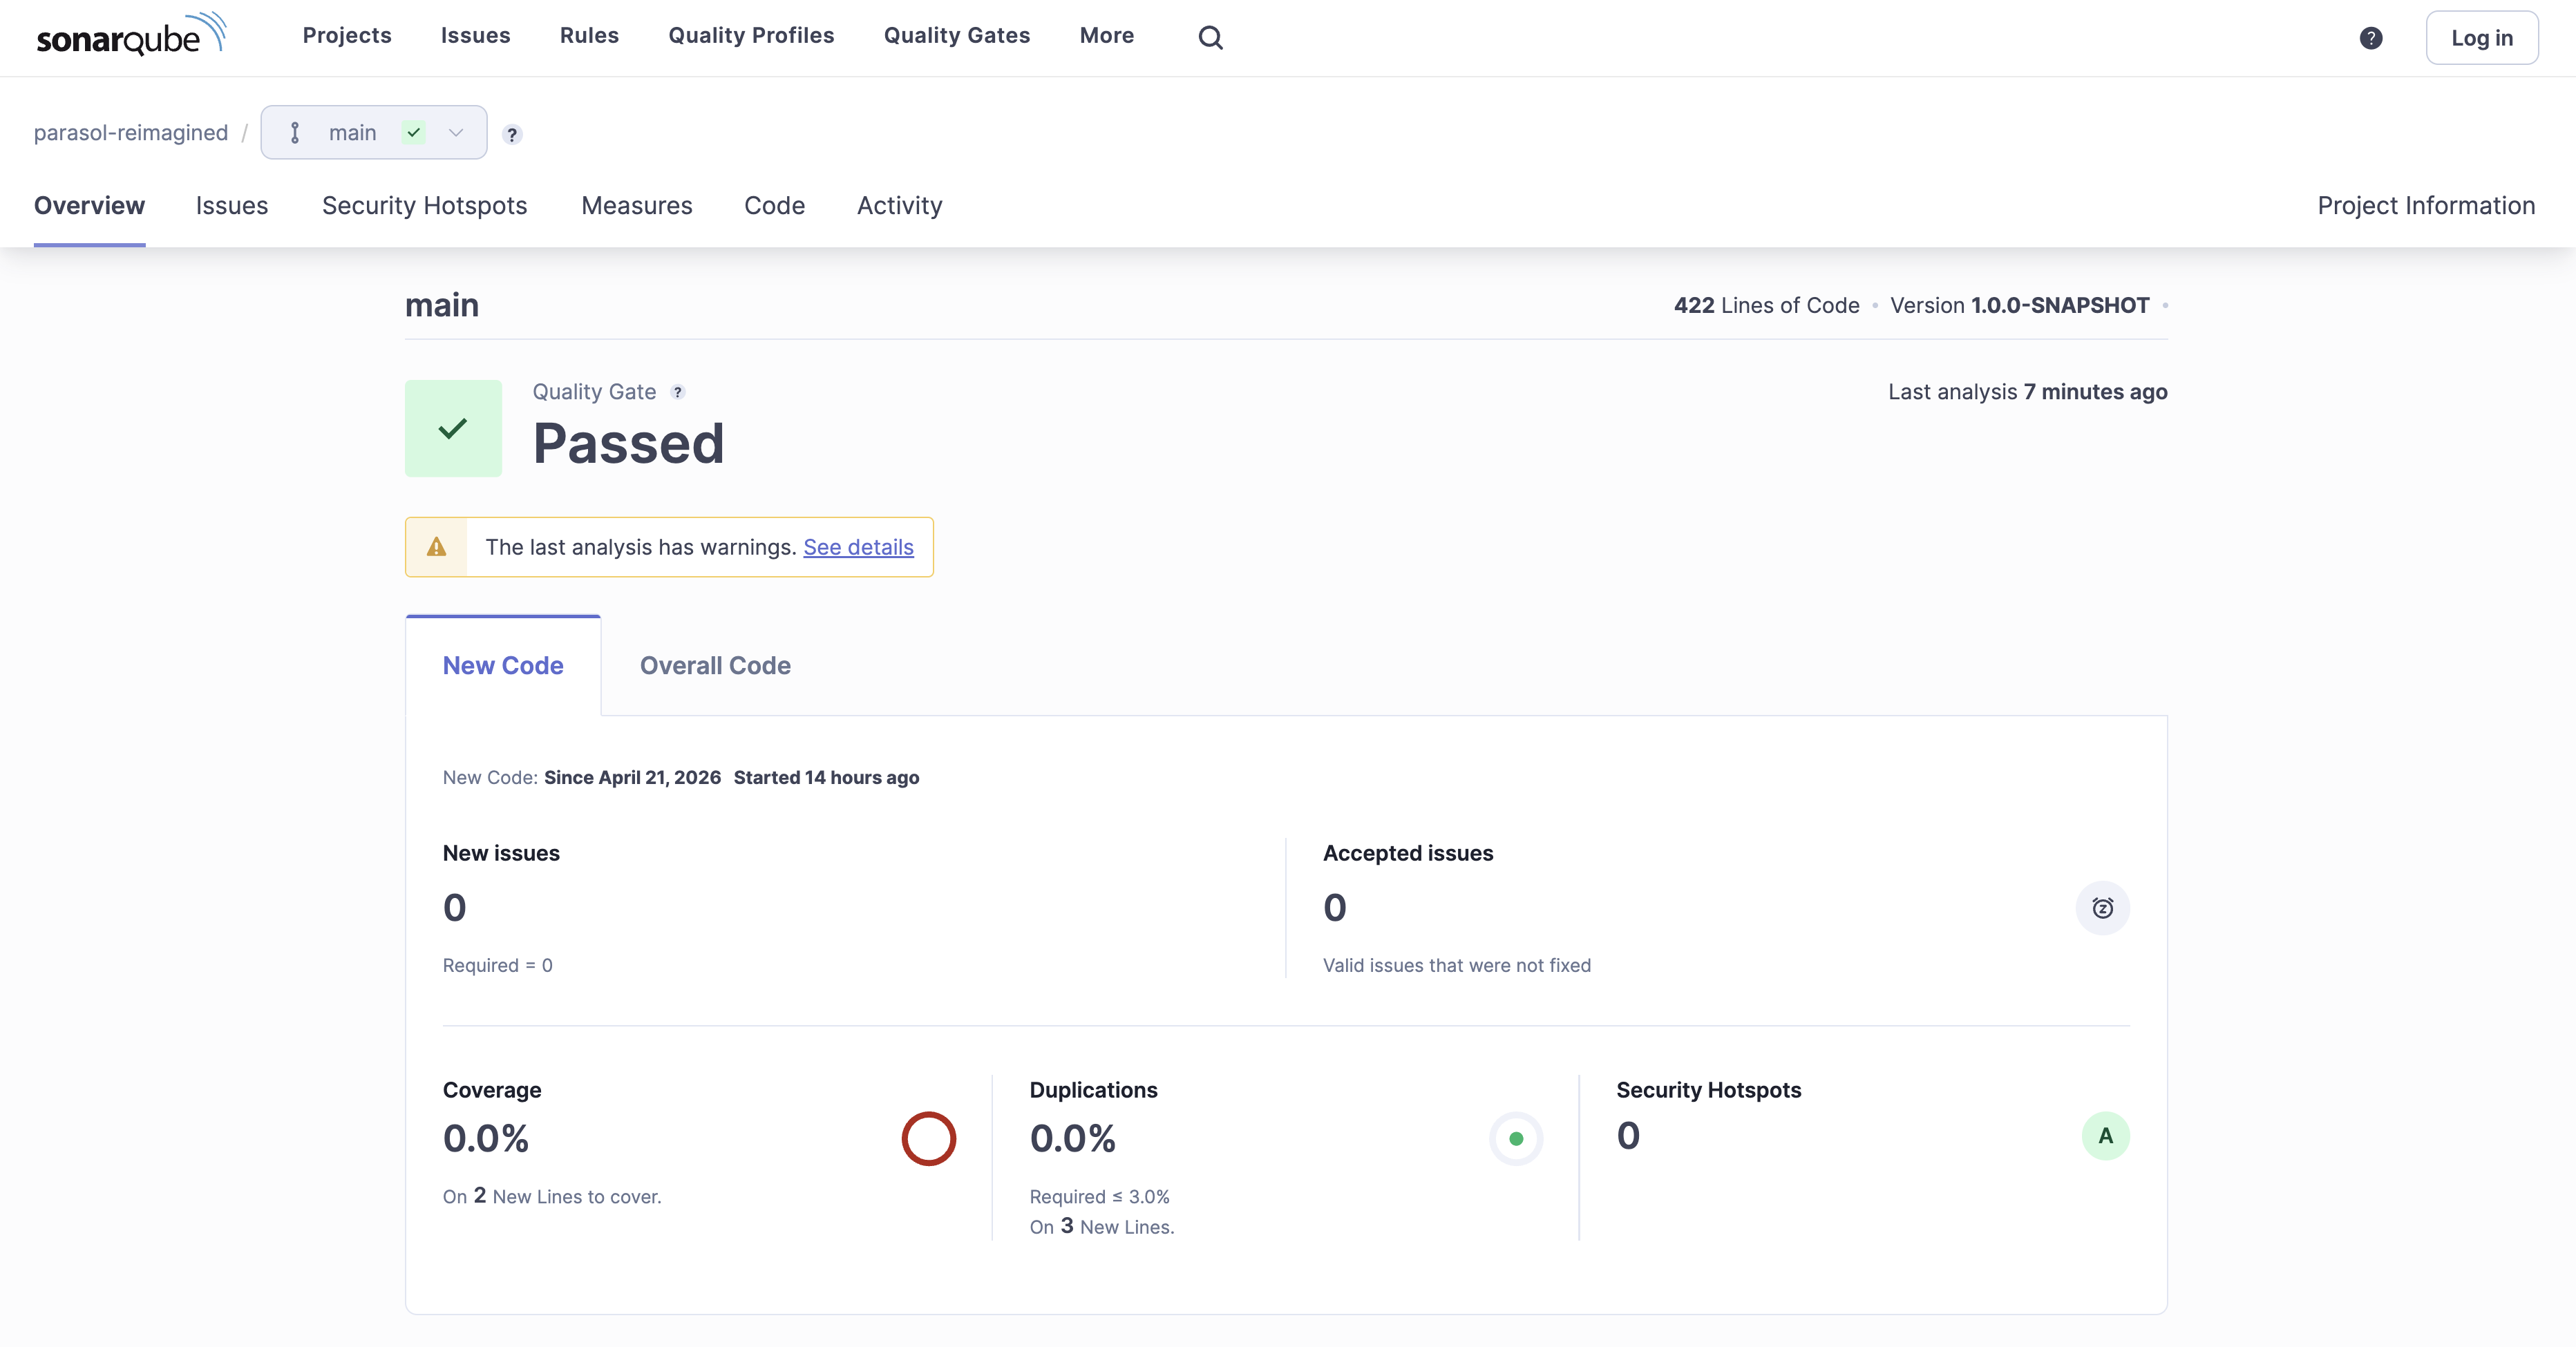The width and height of the screenshot is (2576, 1347).
Task: Open Quality Profiles in top navigation
Action: click(x=751, y=36)
